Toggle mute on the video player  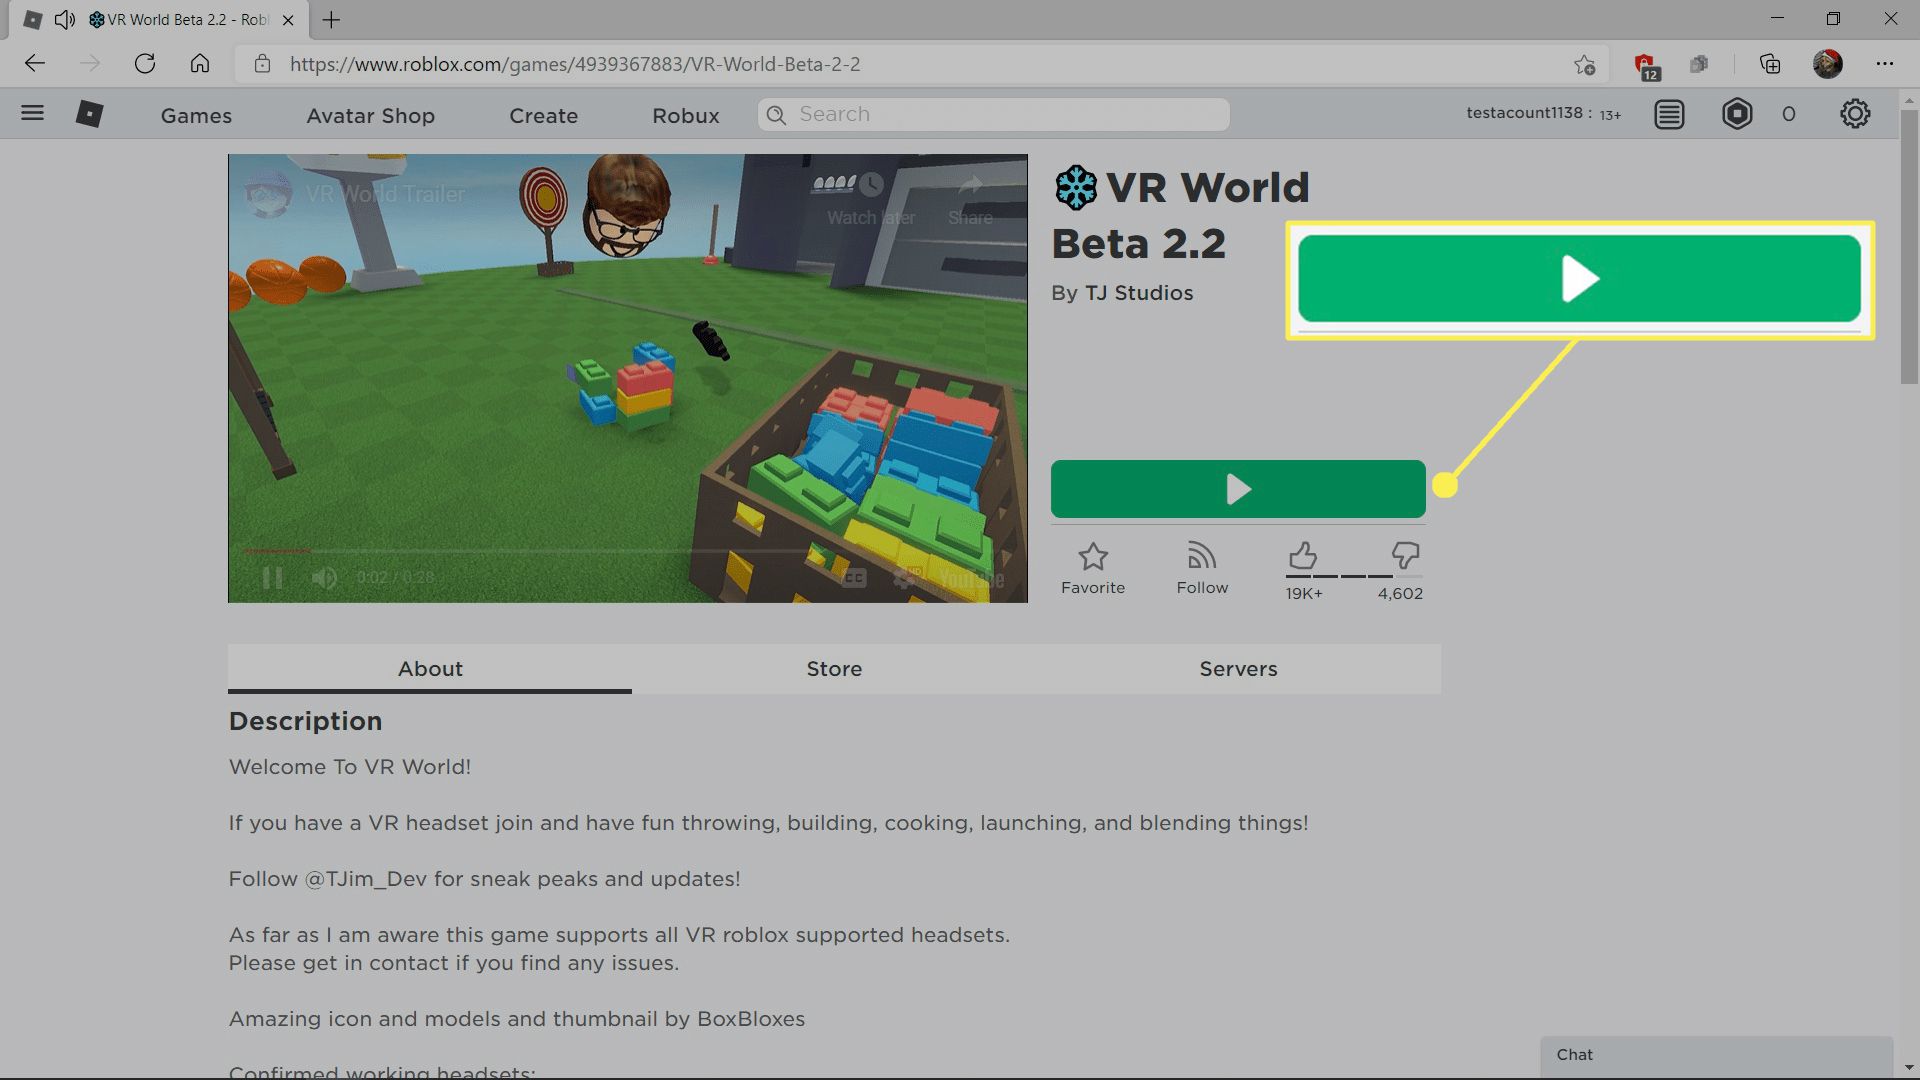point(324,576)
